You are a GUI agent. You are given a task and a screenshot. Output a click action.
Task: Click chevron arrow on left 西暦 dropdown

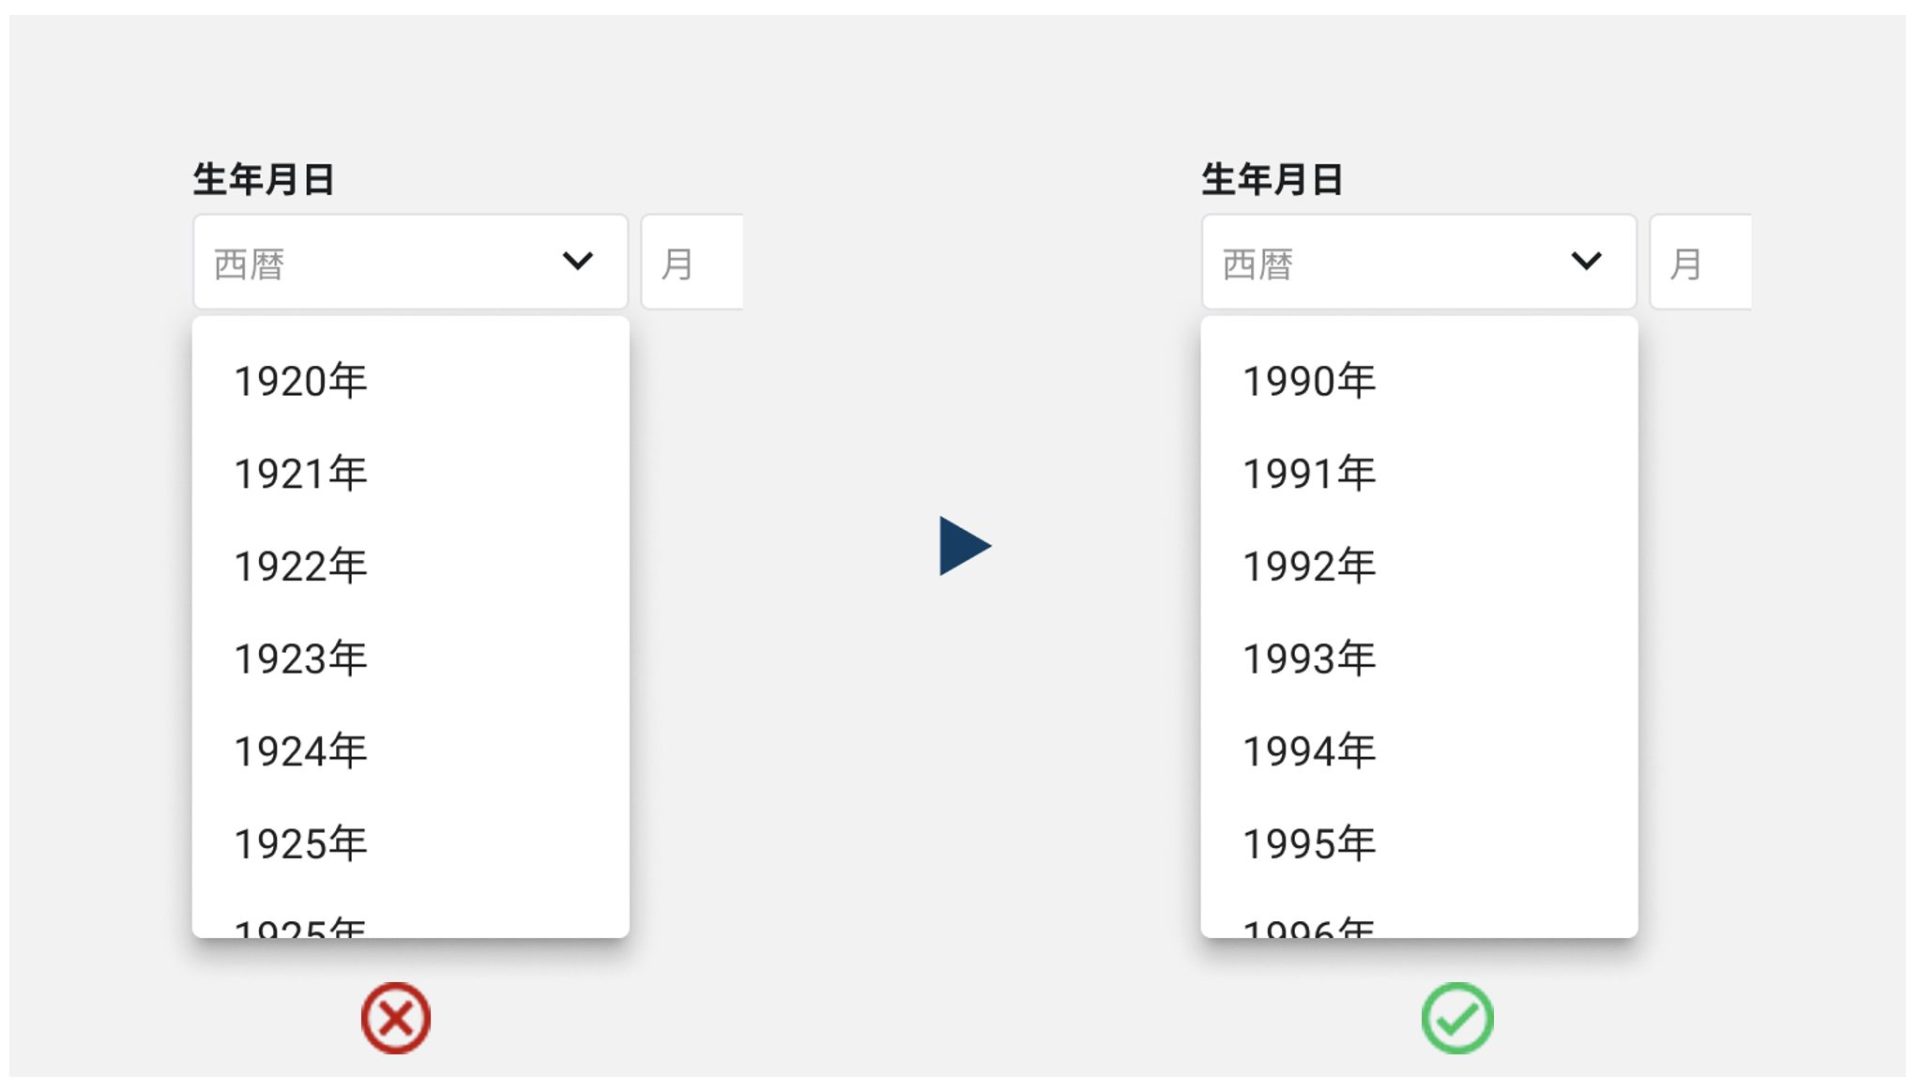[x=578, y=262]
